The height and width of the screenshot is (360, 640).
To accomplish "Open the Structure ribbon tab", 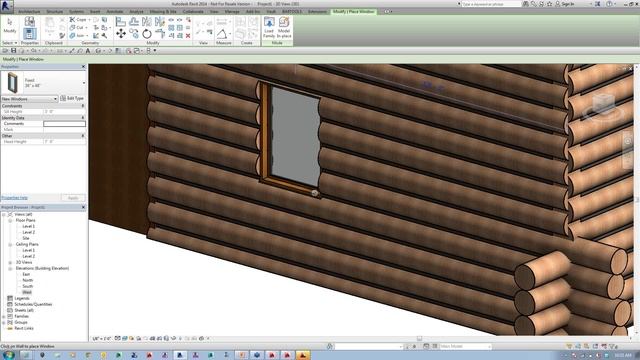I will pyautogui.click(x=55, y=12).
